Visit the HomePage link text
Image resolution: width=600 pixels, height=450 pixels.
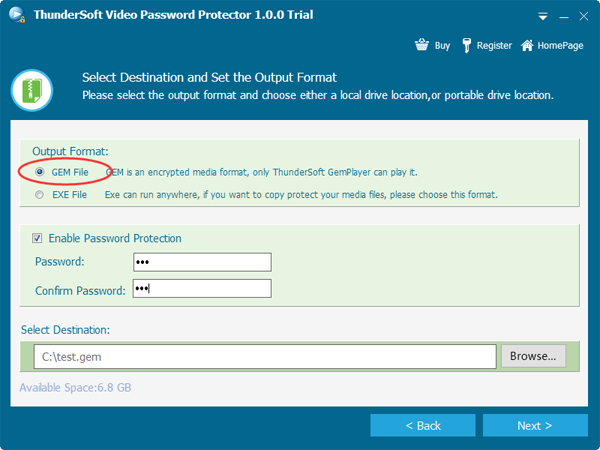(559, 46)
